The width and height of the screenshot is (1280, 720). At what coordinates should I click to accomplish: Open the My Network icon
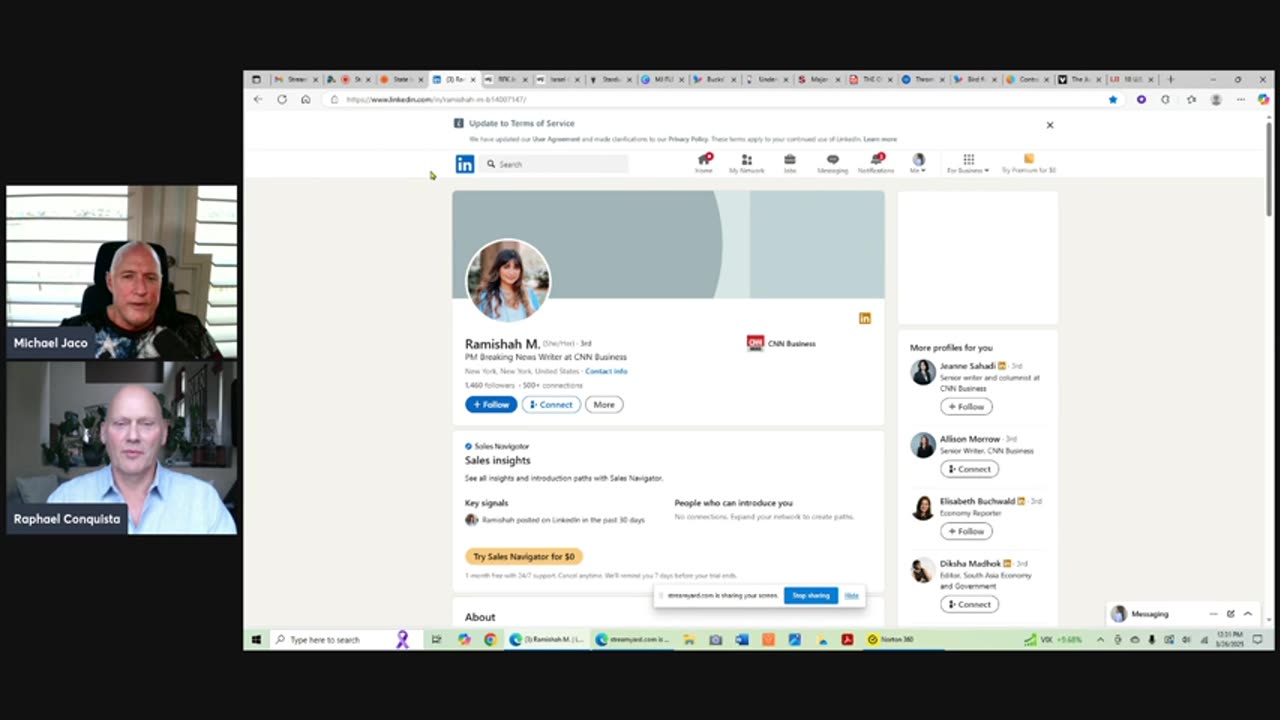746,163
